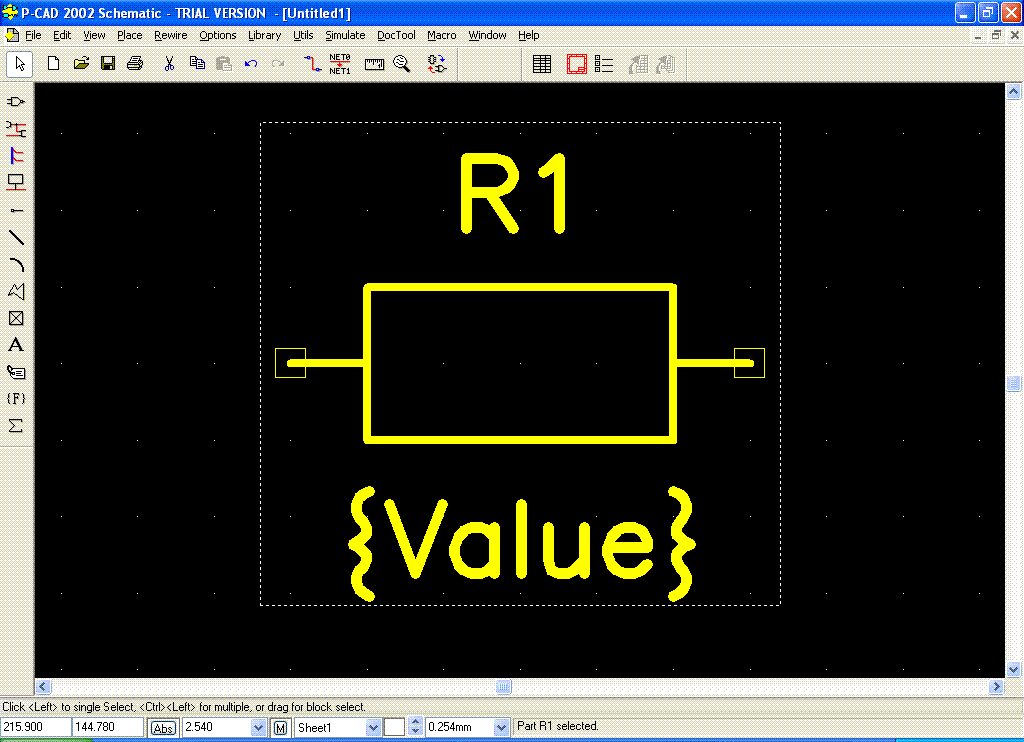Click the white color box in status bar

tap(394, 728)
